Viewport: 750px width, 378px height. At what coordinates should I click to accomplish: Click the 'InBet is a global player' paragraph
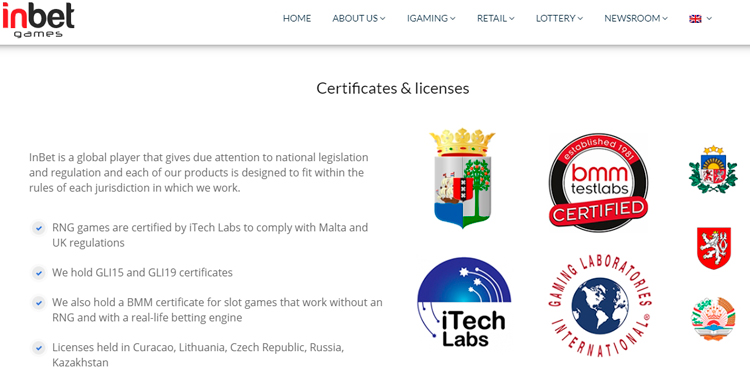199,172
